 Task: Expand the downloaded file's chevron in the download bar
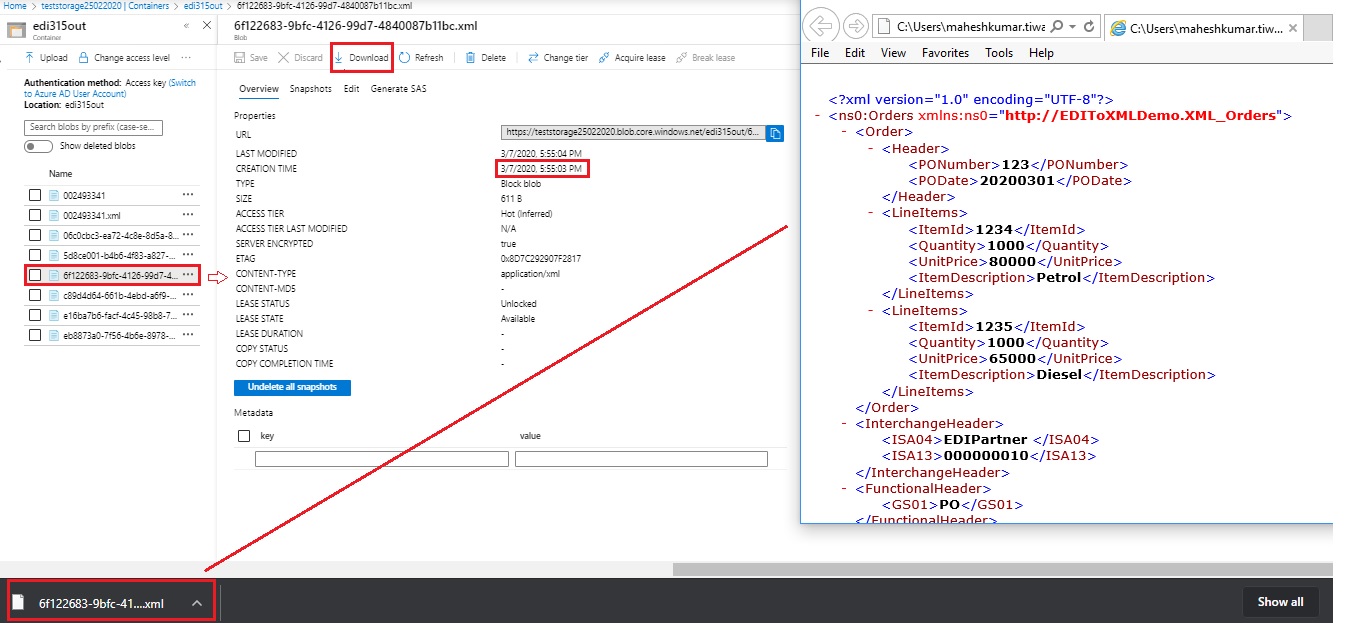tap(198, 601)
